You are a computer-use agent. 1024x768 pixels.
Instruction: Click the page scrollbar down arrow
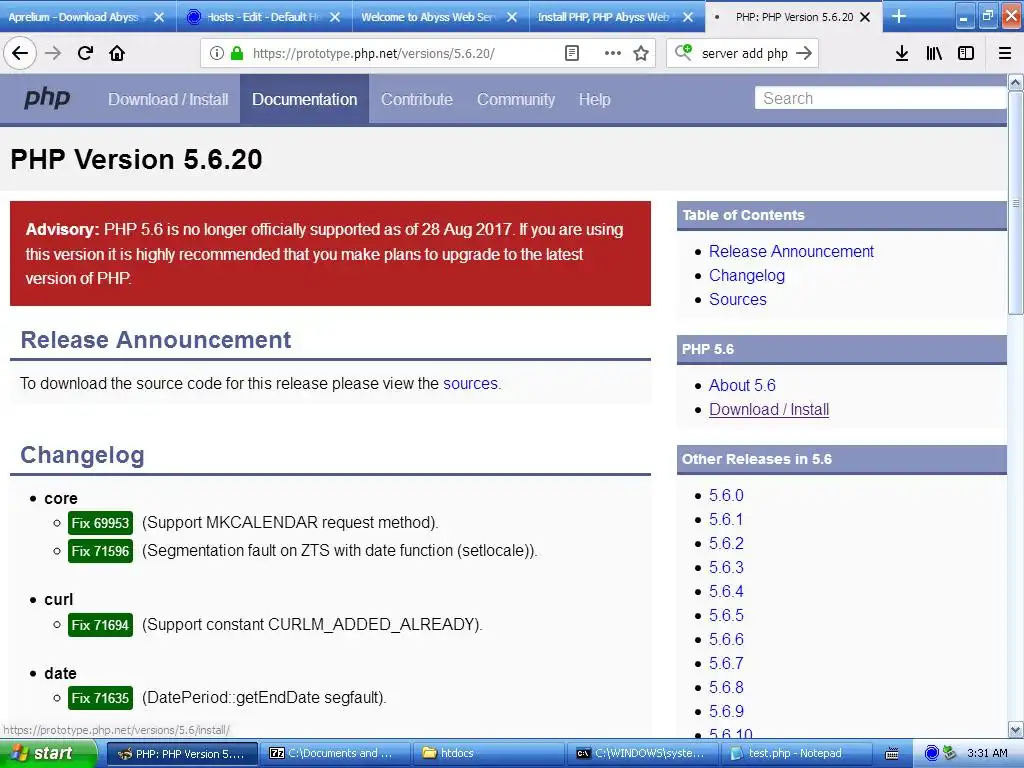click(x=1015, y=729)
